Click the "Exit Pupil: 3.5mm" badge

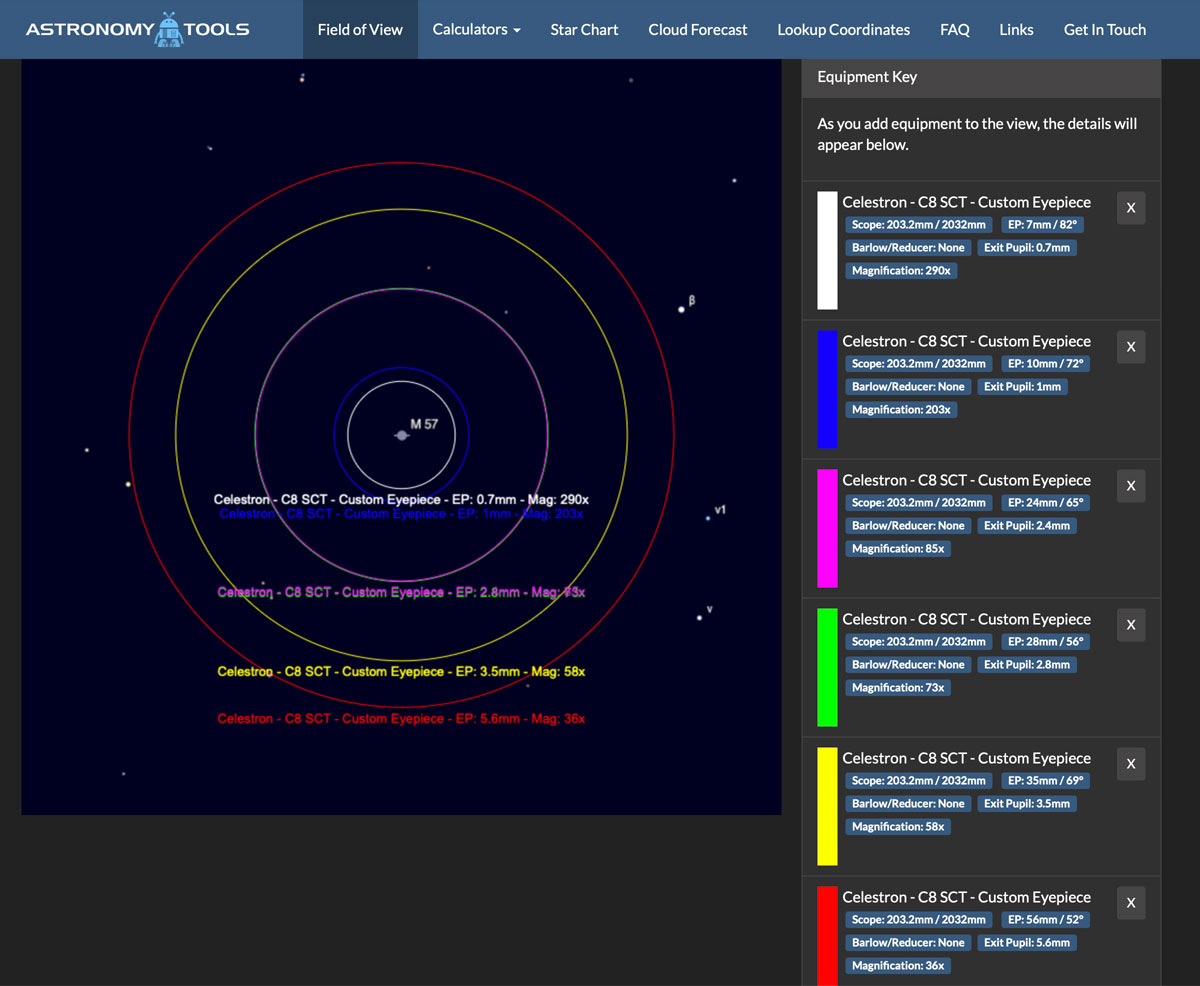pyautogui.click(x=1027, y=804)
